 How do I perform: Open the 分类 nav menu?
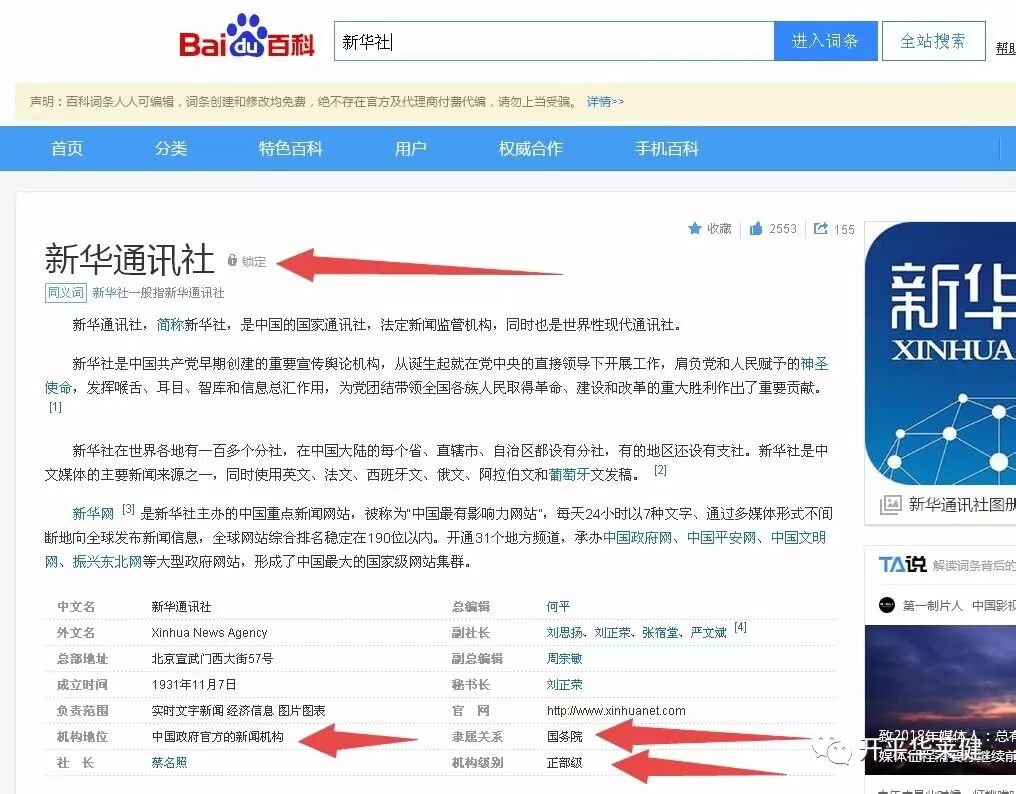click(x=171, y=148)
